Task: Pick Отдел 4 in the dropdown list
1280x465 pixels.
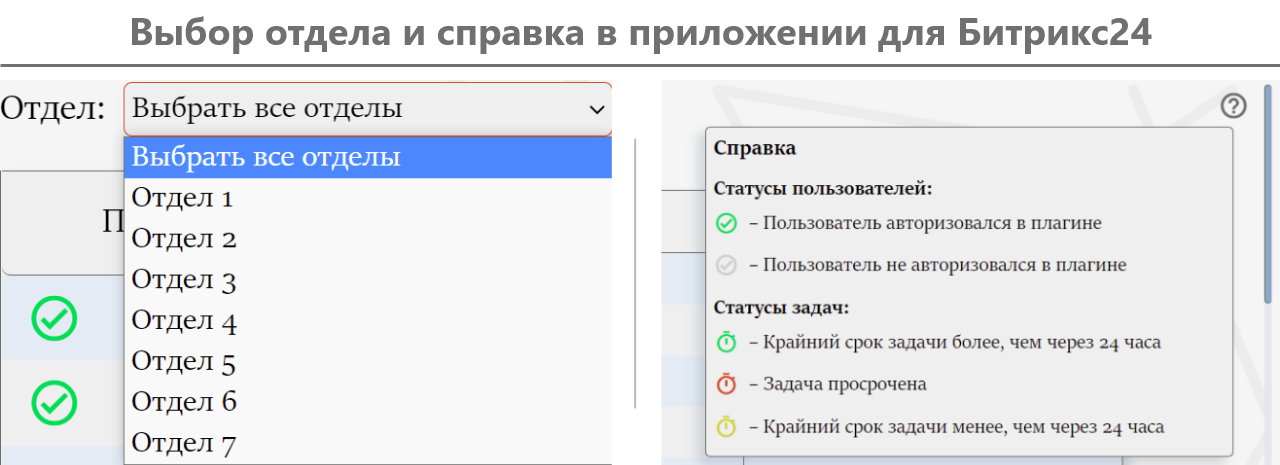Action: click(368, 321)
